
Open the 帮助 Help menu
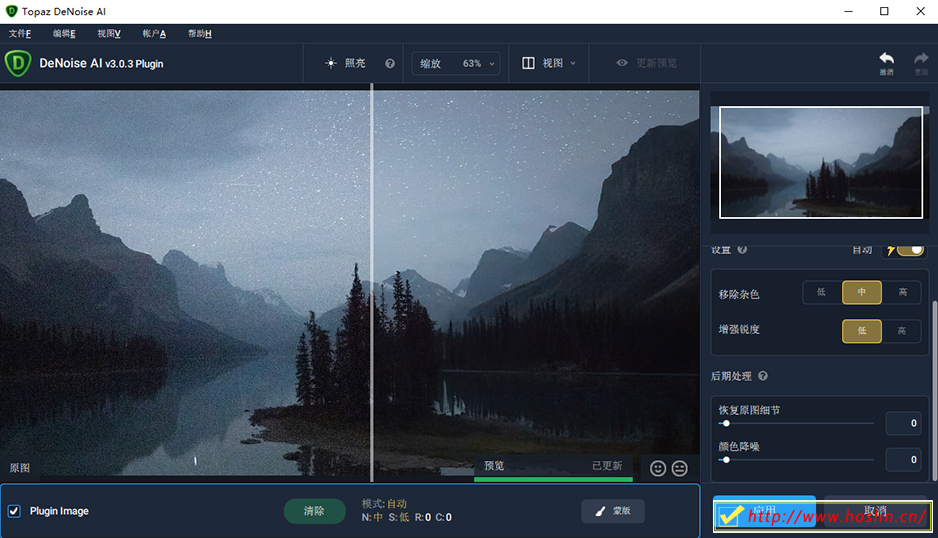coord(199,34)
